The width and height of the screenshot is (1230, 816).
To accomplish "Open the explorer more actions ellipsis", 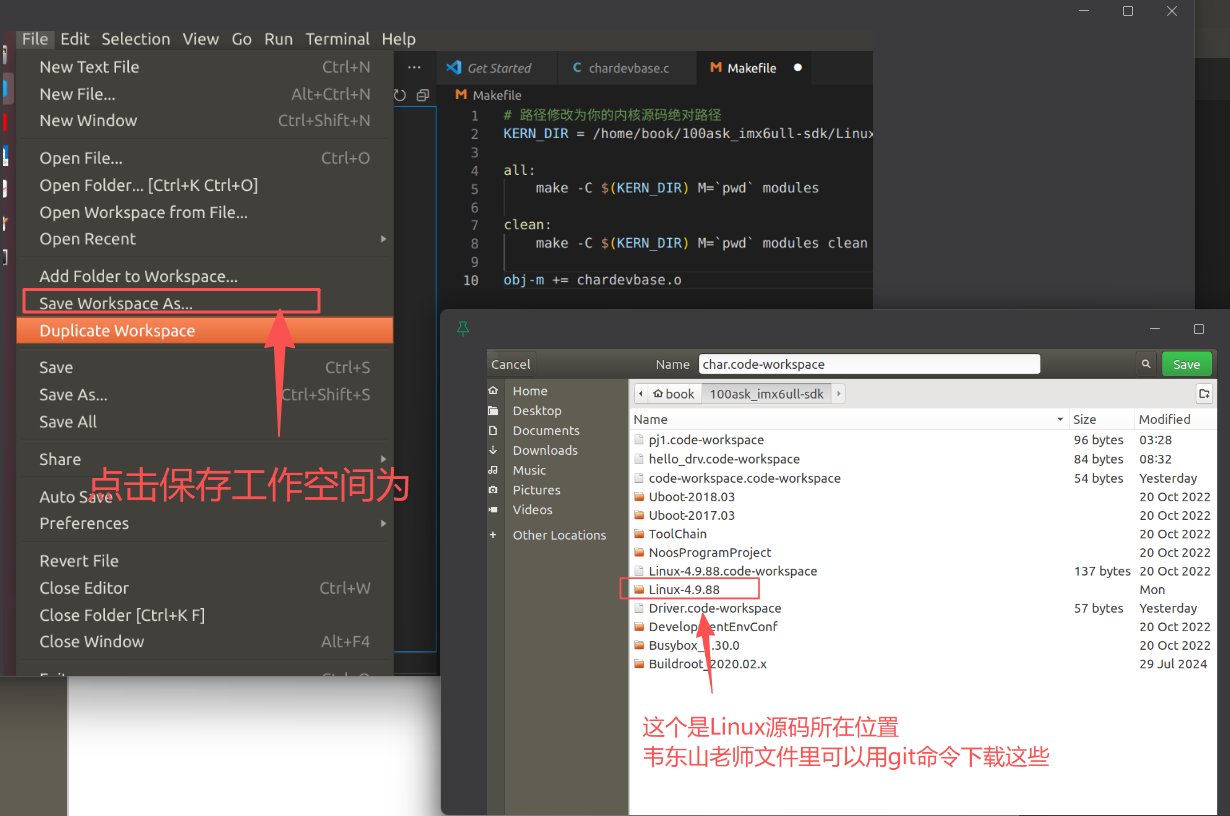I will (x=415, y=67).
